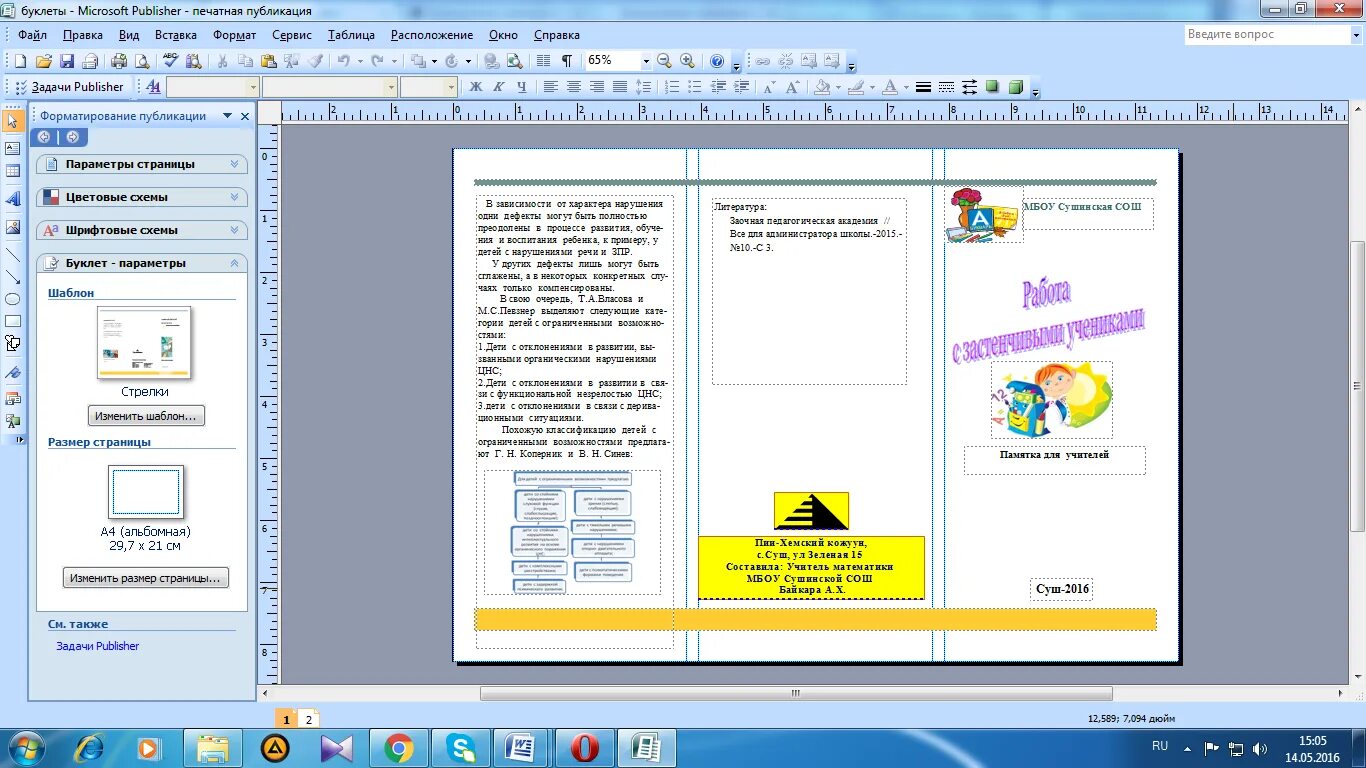Paste from clipboard using the Paste icon

(269, 61)
